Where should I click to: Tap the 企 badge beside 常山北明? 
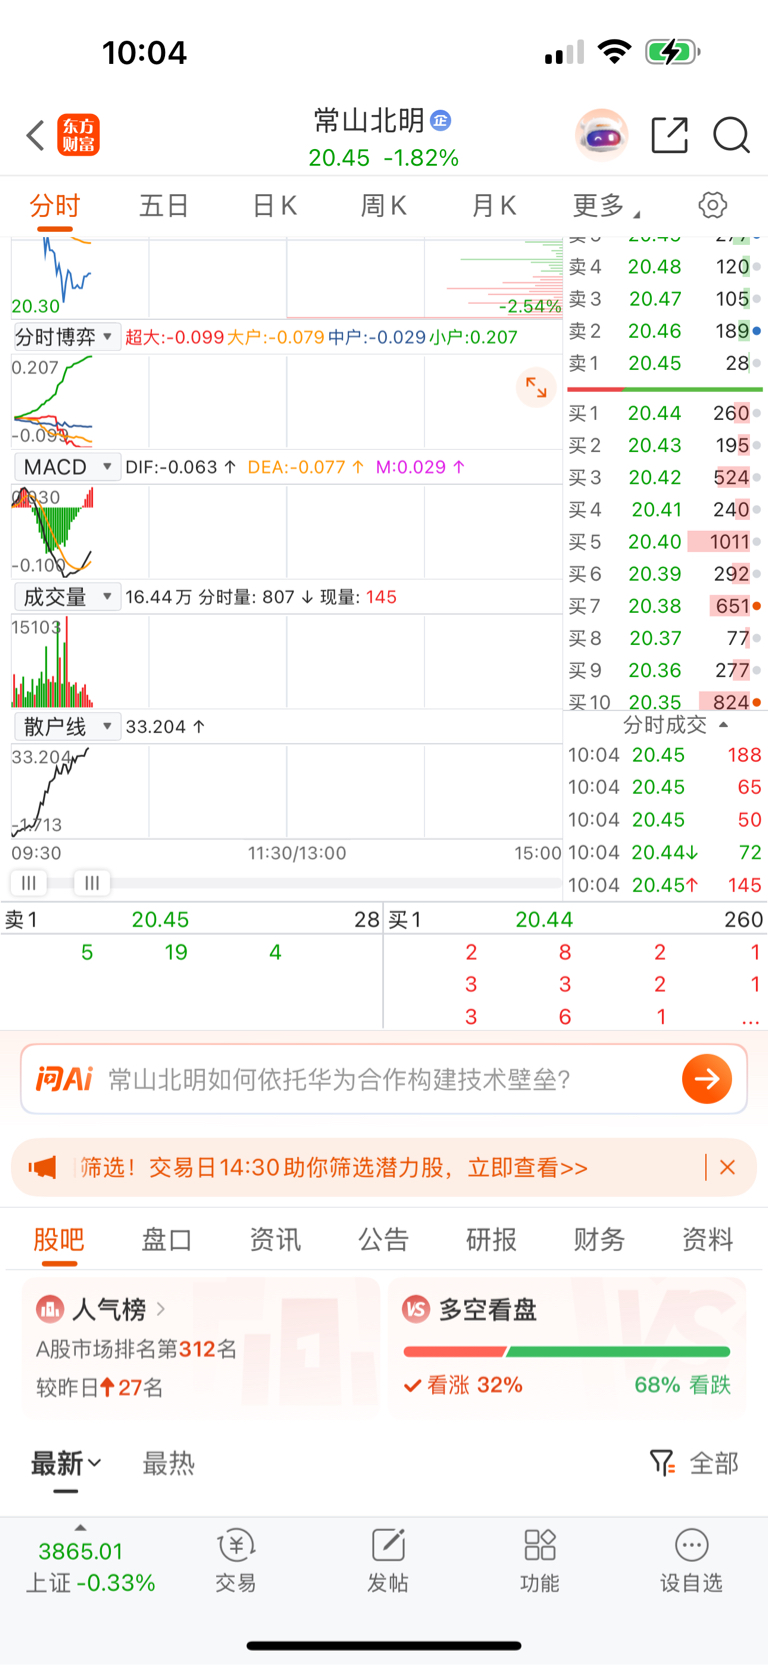coord(441,121)
